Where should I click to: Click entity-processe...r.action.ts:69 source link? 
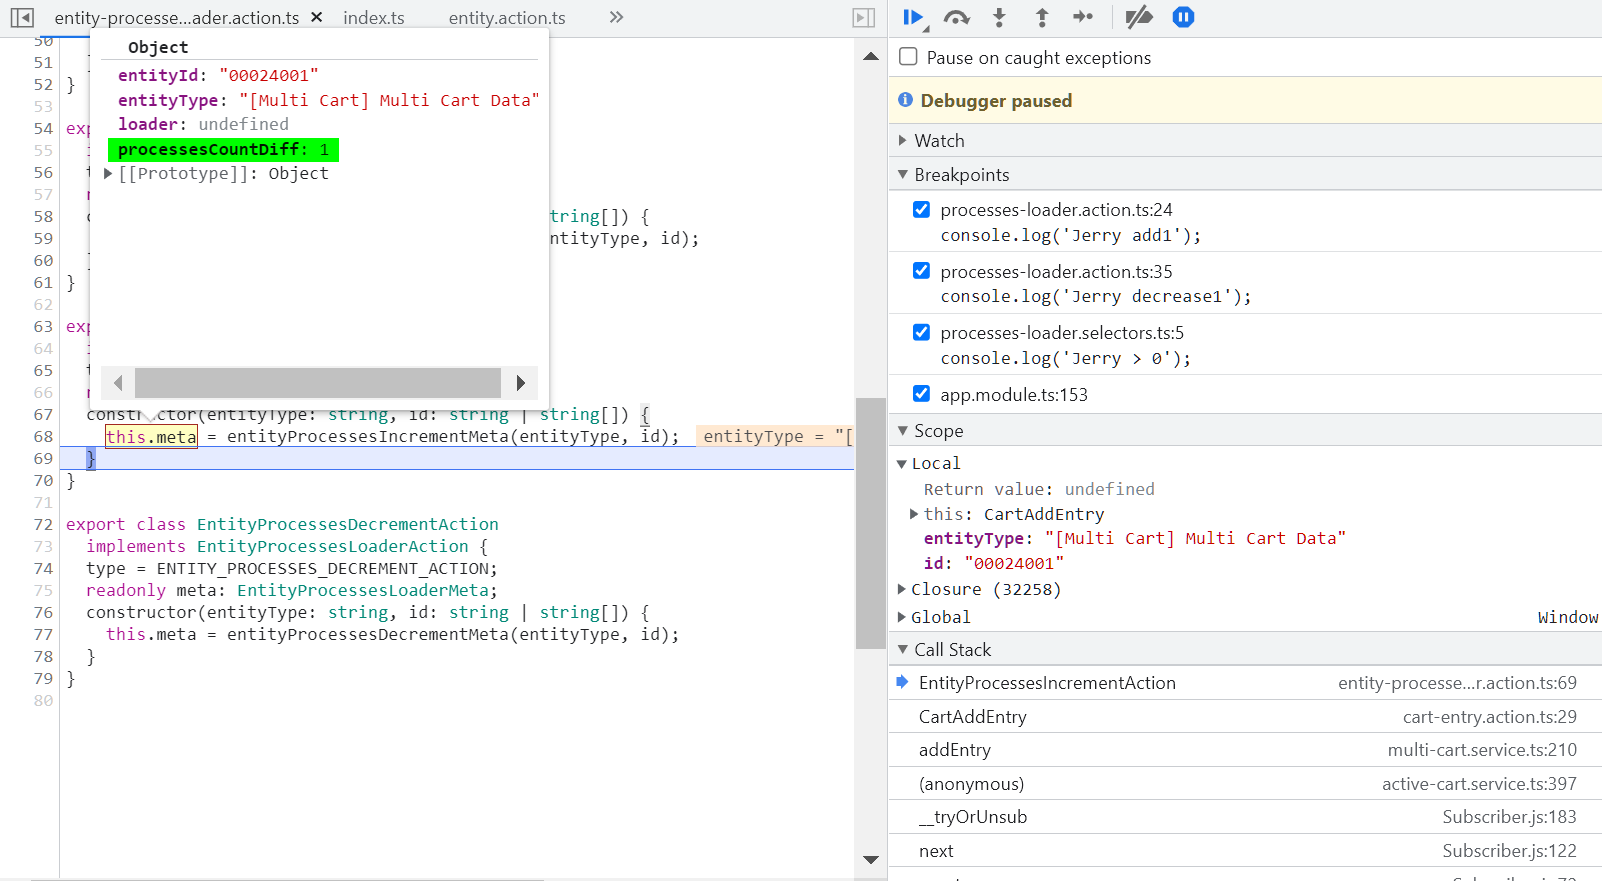(1457, 683)
